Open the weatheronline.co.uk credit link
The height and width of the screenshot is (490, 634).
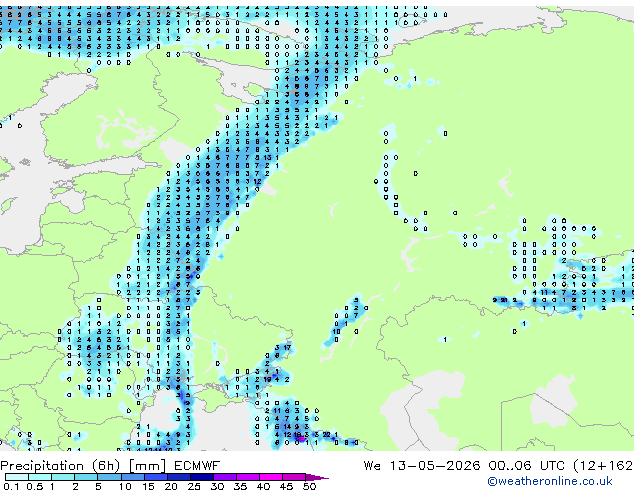(550, 481)
